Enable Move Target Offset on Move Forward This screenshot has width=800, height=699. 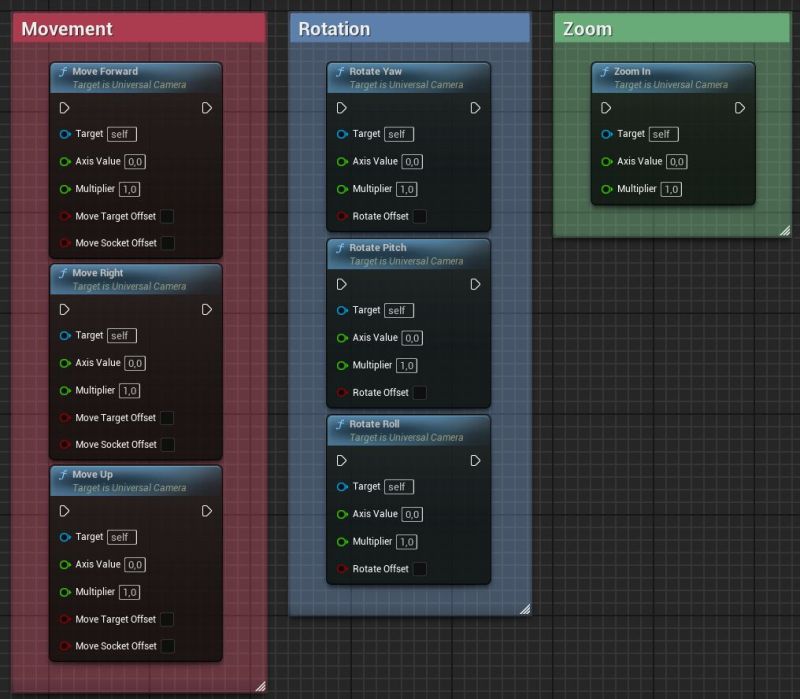pos(166,216)
